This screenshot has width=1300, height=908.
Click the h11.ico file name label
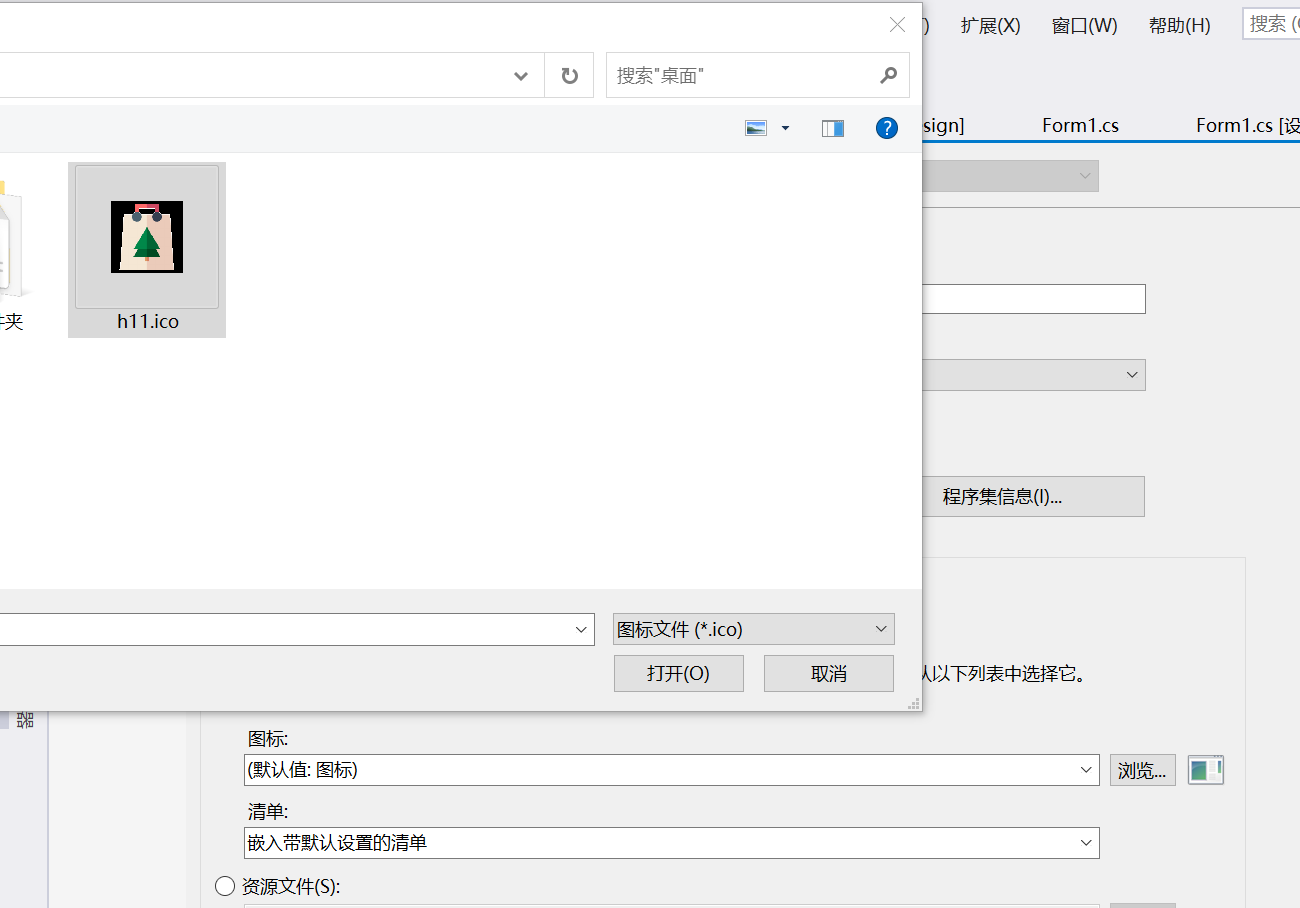(148, 322)
